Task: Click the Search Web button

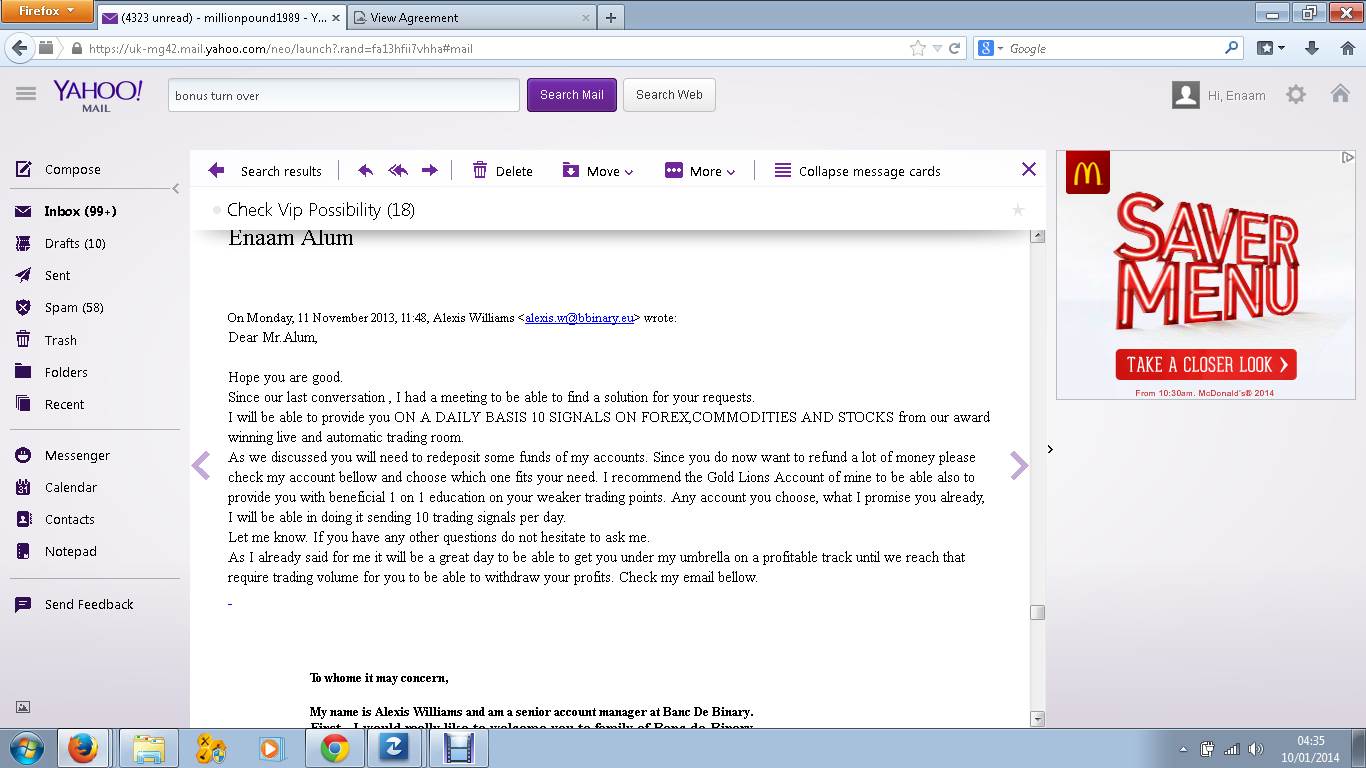Action: pos(669,95)
